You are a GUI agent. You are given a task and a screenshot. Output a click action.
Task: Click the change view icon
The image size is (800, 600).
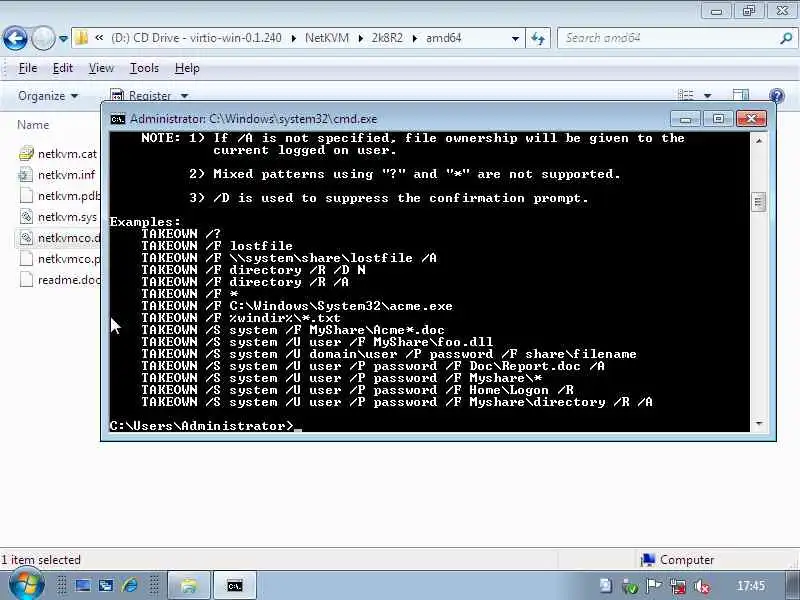686,95
